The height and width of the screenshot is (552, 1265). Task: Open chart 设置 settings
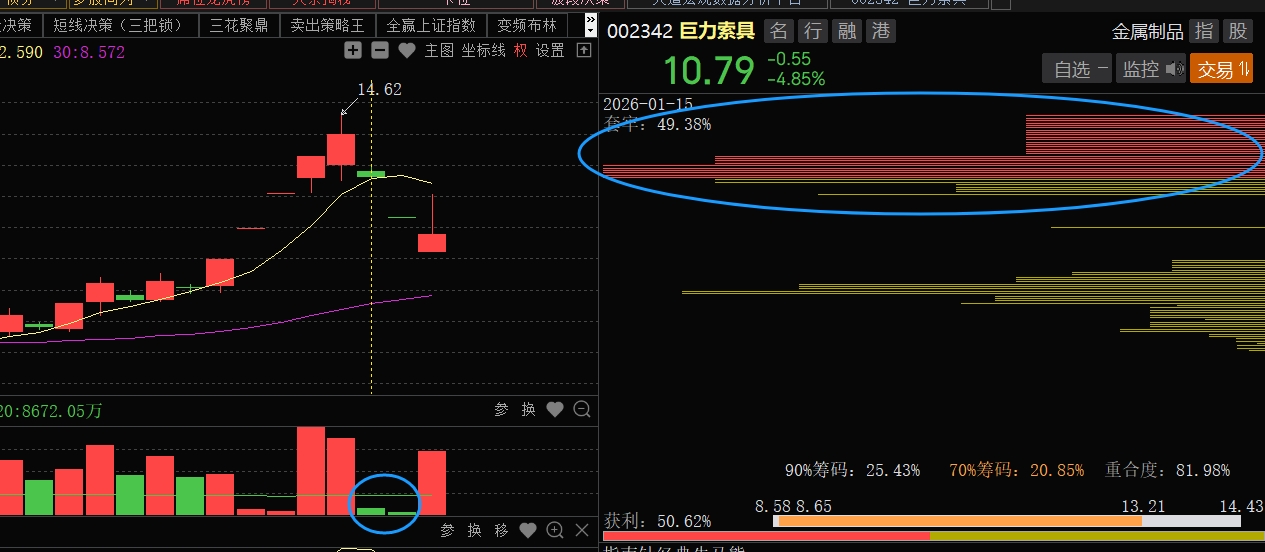pyautogui.click(x=550, y=50)
